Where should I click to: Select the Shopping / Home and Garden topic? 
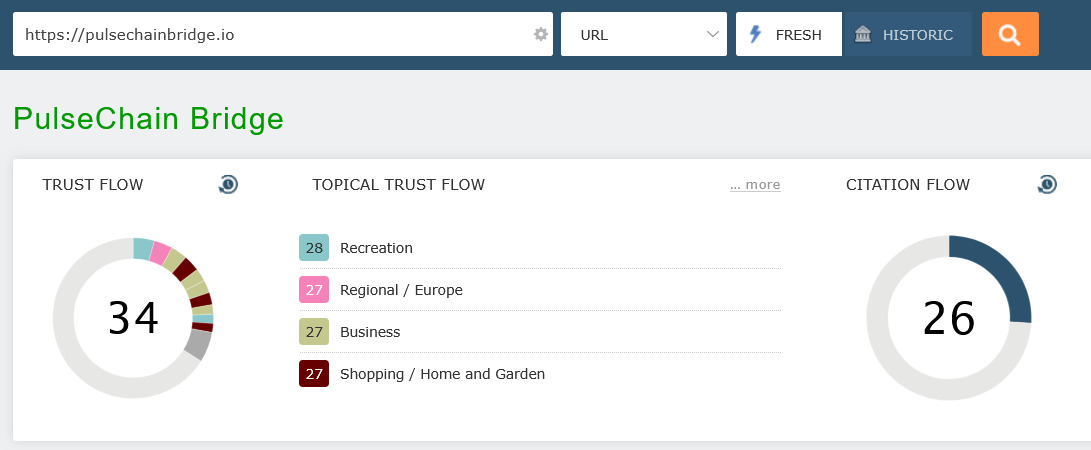[442, 374]
